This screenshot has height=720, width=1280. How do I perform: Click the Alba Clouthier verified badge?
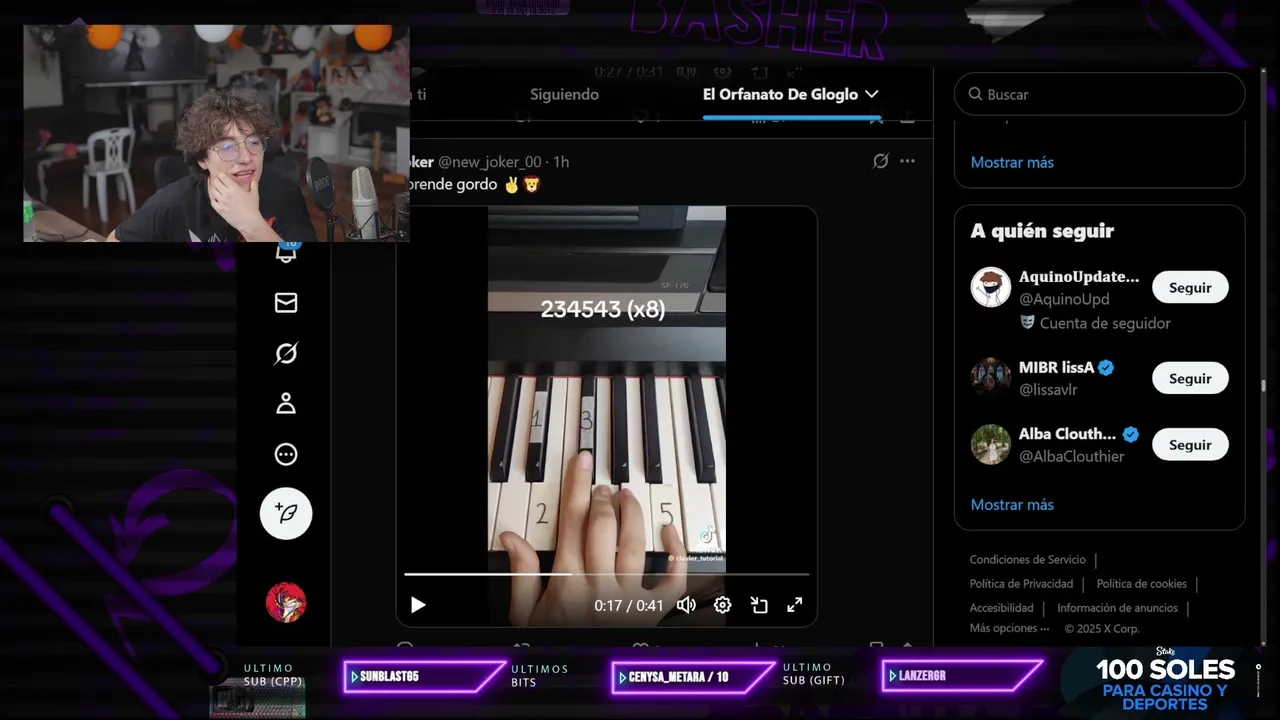click(1131, 434)
